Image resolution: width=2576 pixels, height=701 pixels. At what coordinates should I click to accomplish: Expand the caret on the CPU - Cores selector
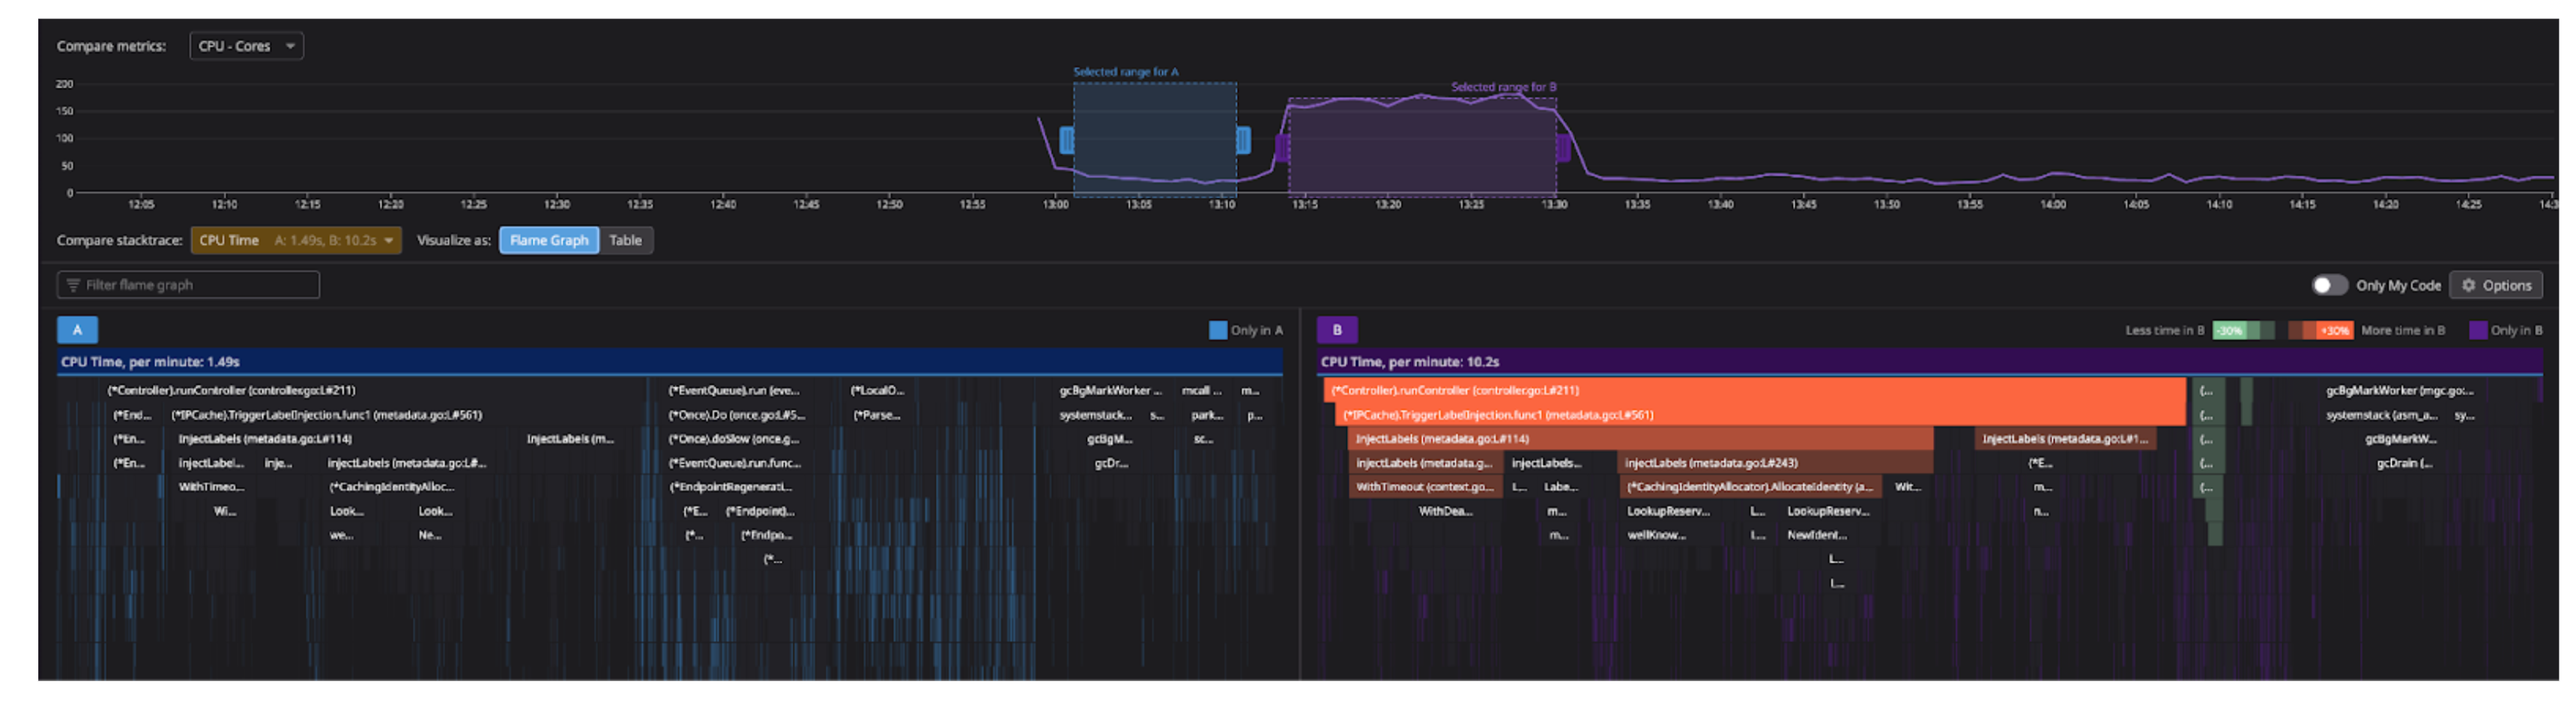pos(290,45)
